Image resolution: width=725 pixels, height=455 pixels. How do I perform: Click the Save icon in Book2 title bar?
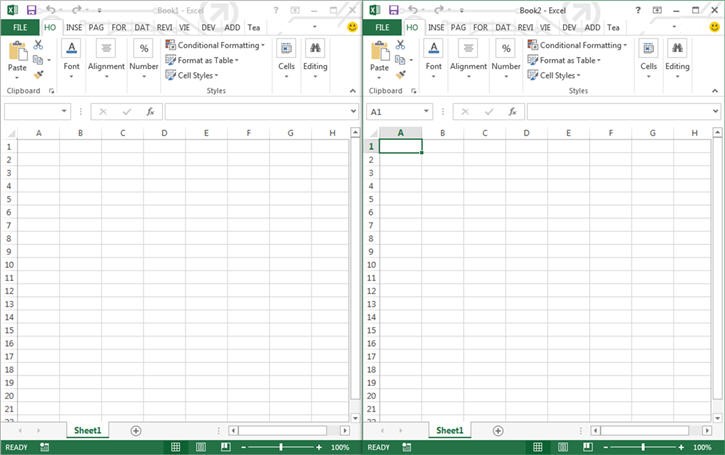pos(394,10)
